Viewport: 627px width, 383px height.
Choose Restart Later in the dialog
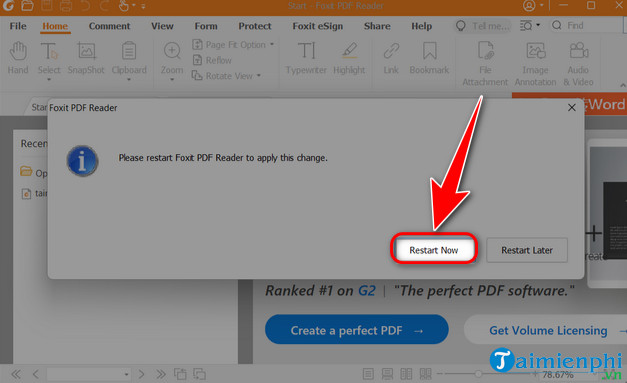527,250
